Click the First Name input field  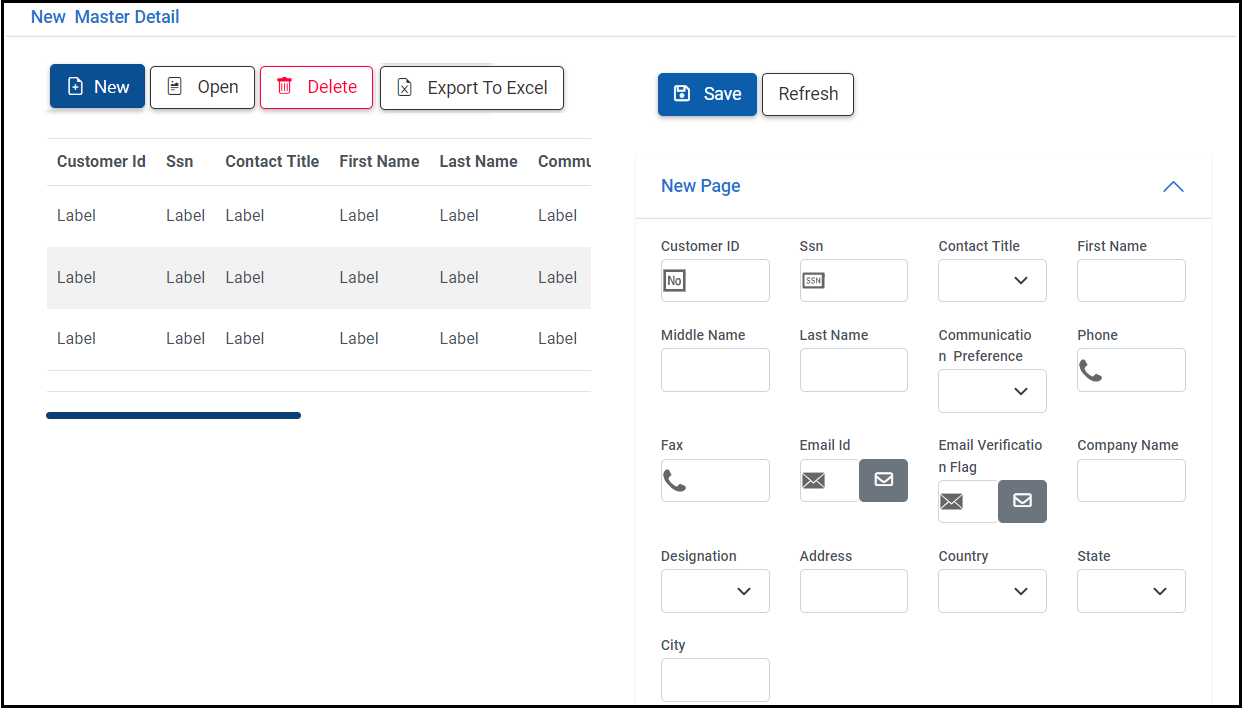click(1131, 281)
